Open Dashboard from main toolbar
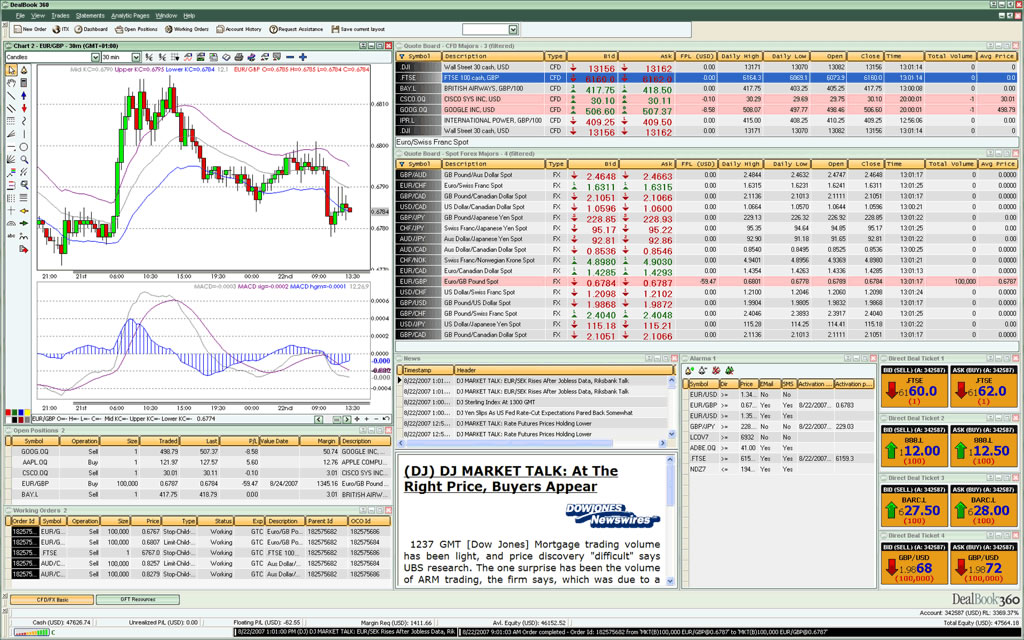This screenshot has height=640, width=1024. (91, 29)
